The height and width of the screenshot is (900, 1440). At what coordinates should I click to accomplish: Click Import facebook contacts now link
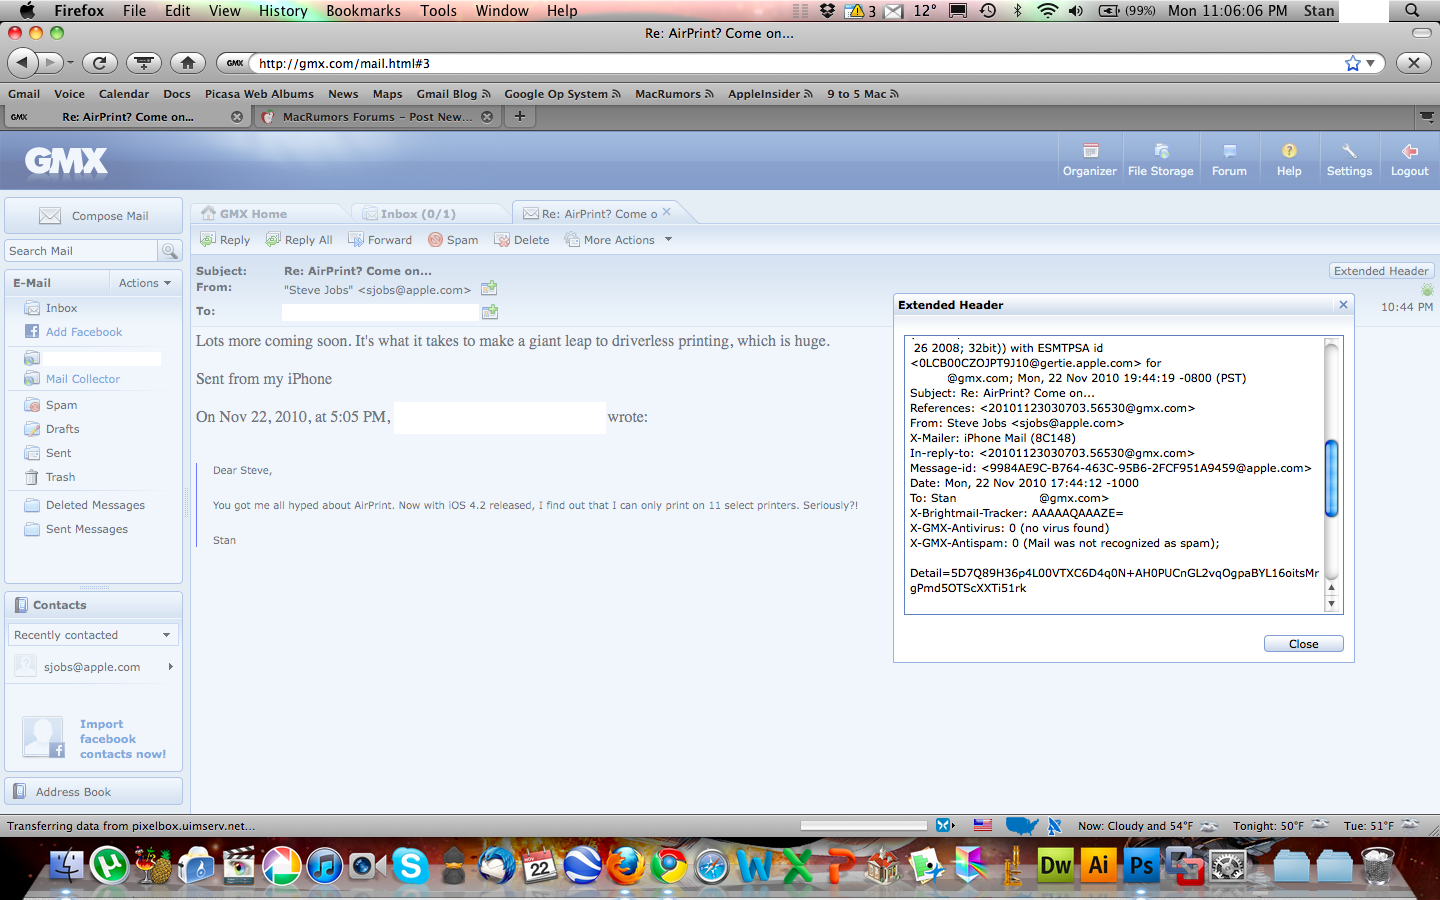(122, 739)
